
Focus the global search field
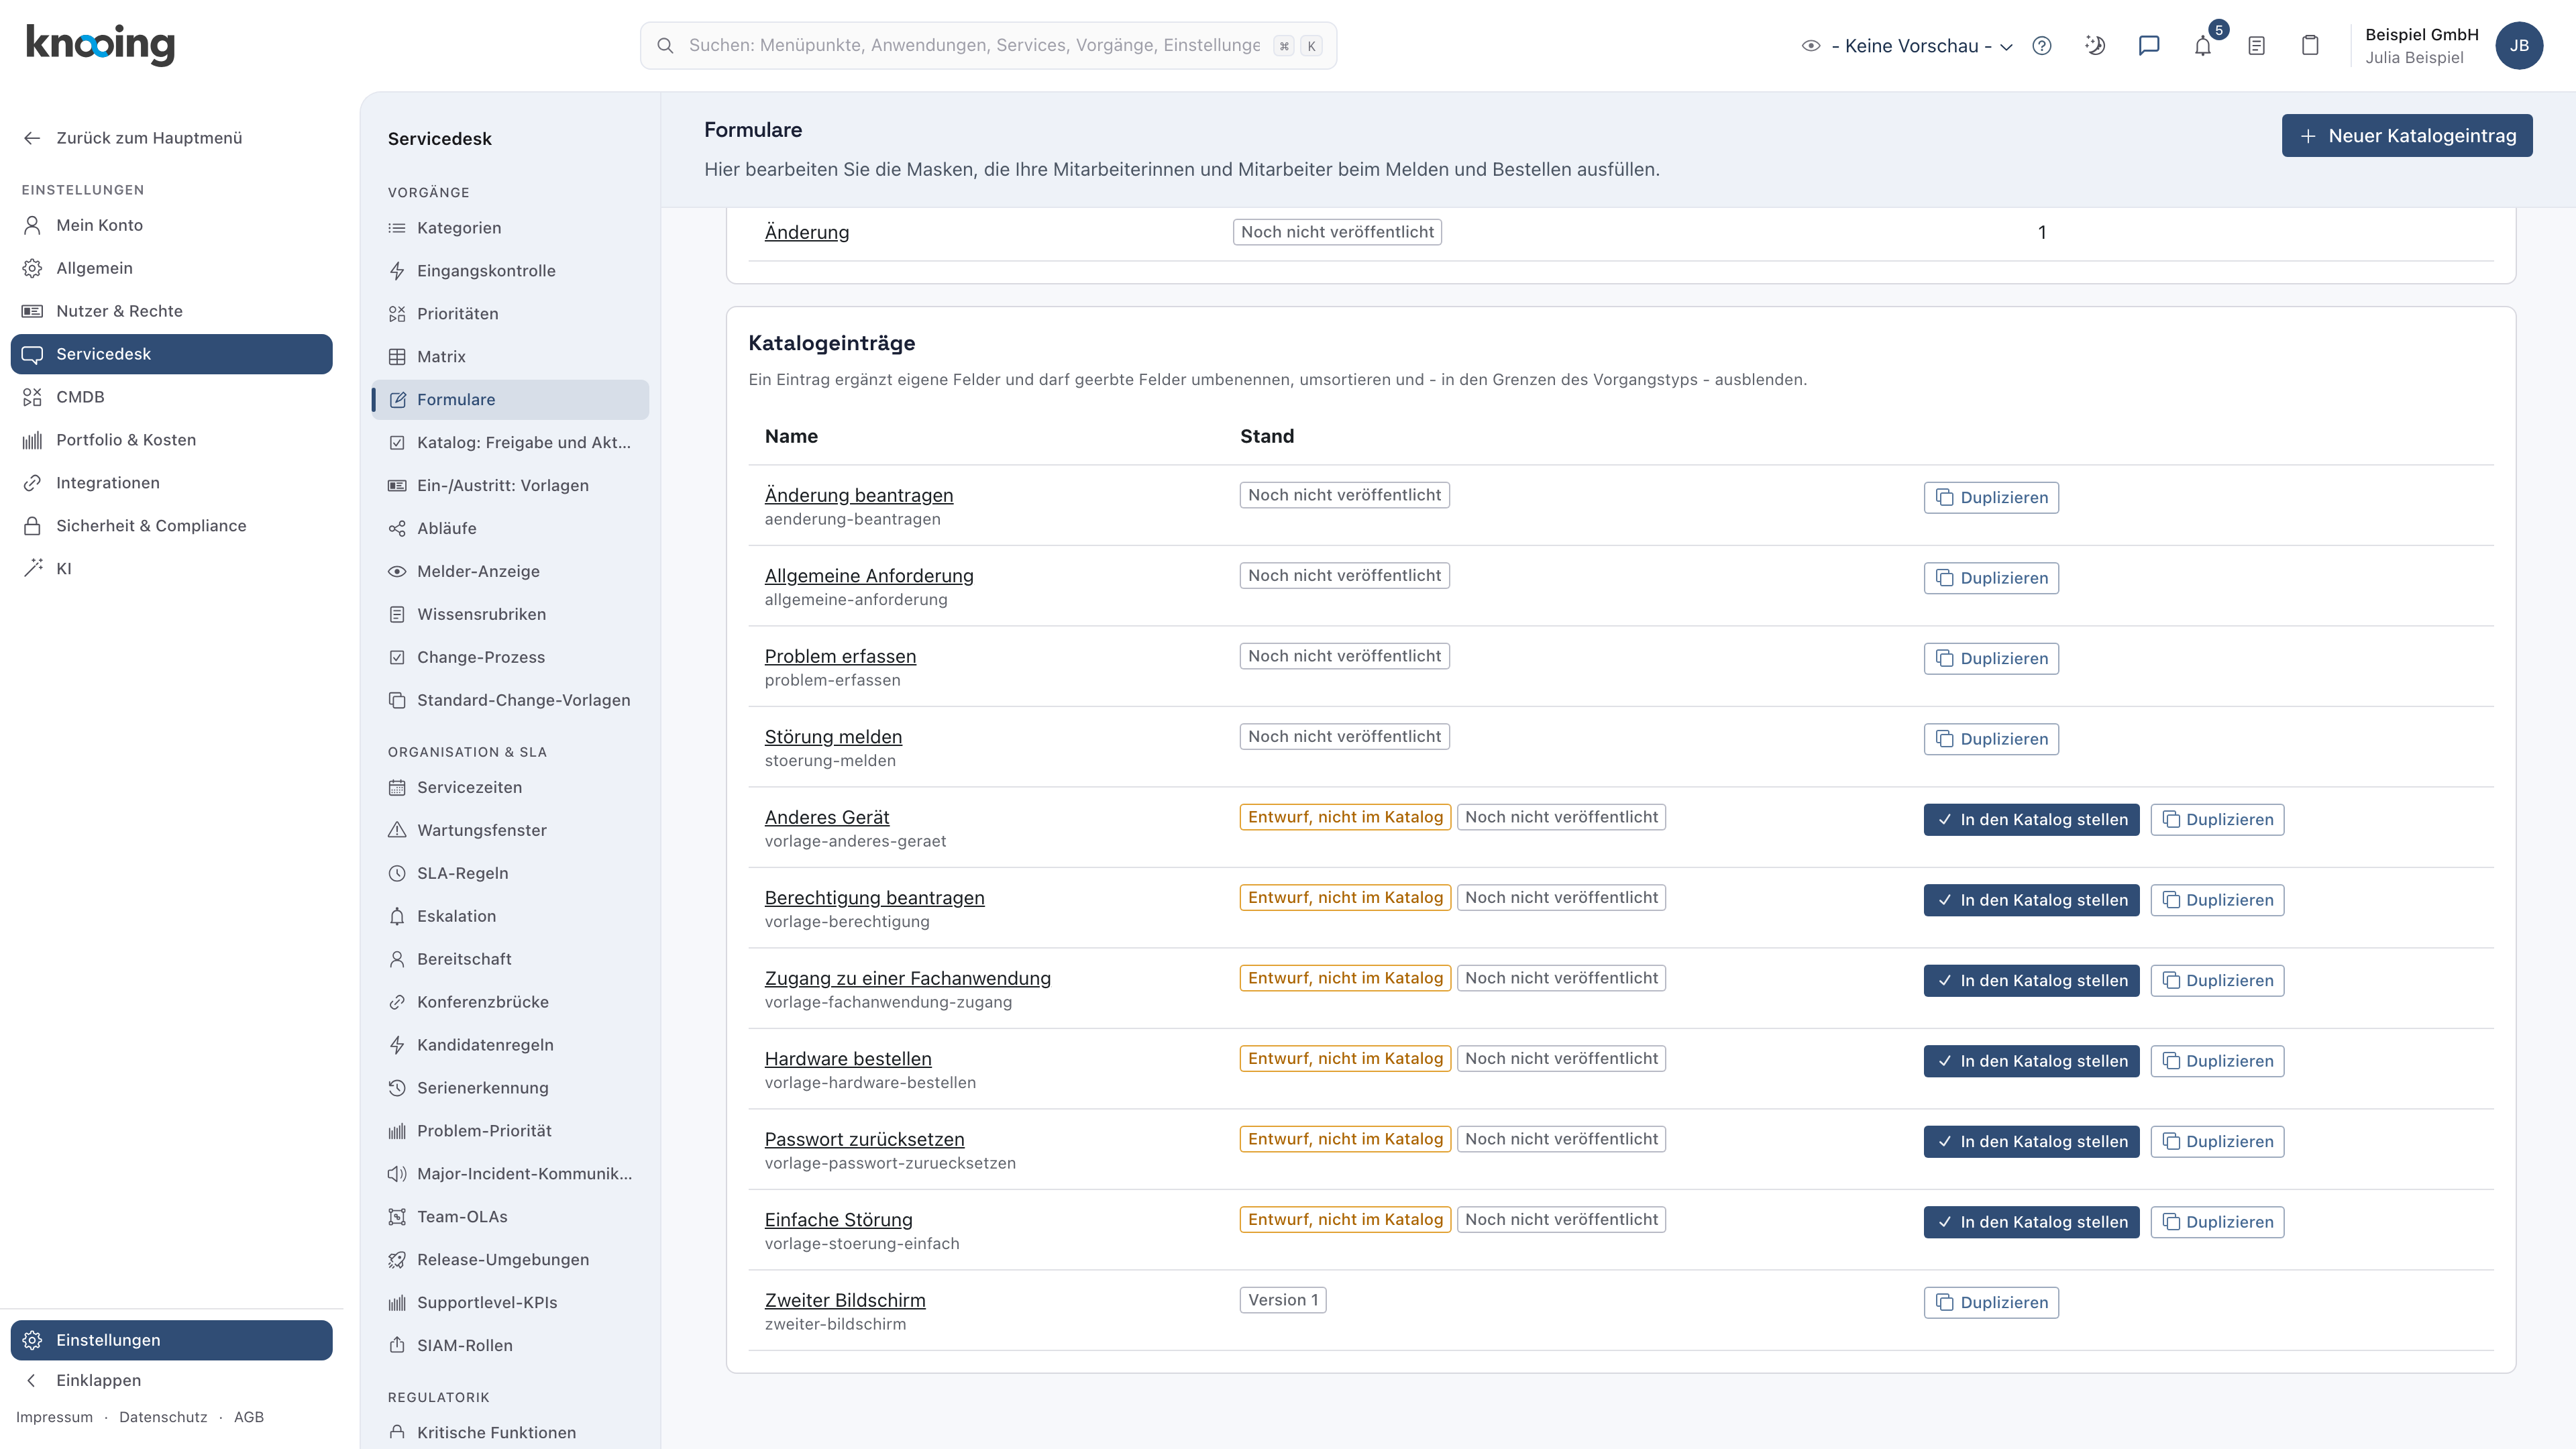click(988, 46)
